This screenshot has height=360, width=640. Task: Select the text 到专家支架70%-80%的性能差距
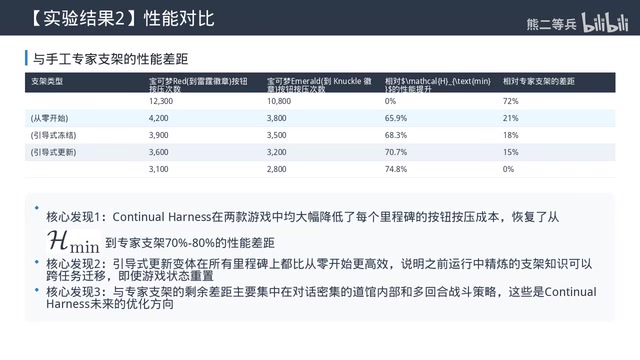(x=190, y=243)
